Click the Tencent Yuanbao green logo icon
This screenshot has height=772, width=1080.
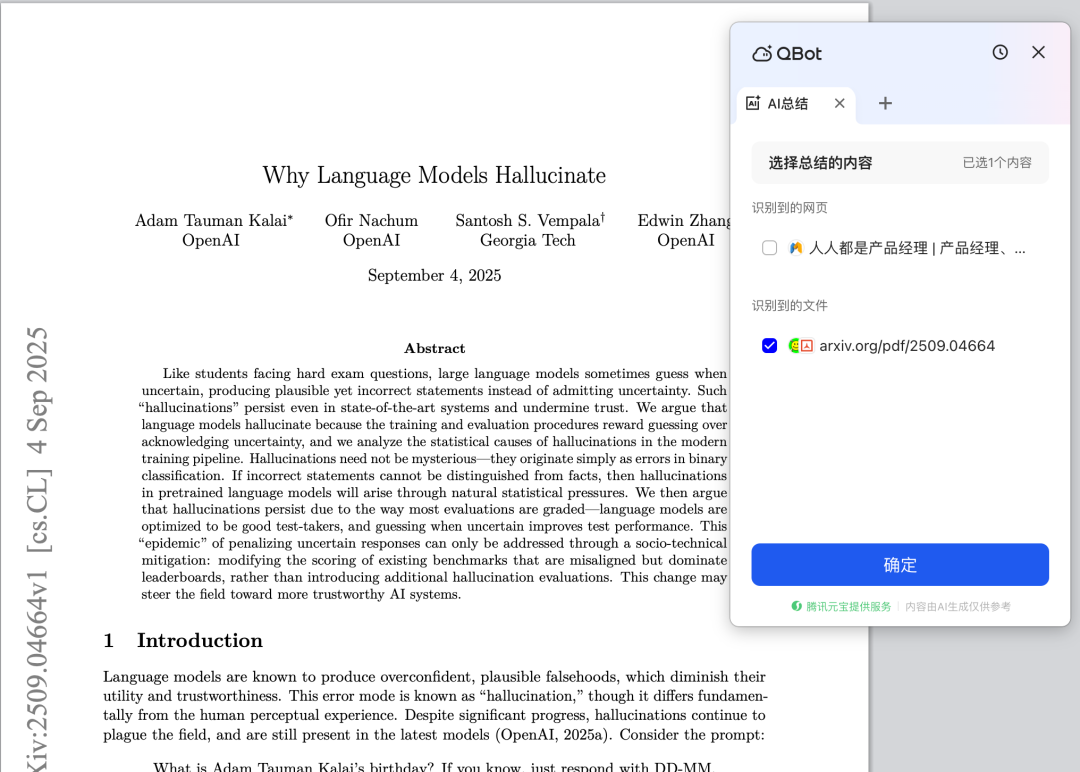click(x=797, y=606)
